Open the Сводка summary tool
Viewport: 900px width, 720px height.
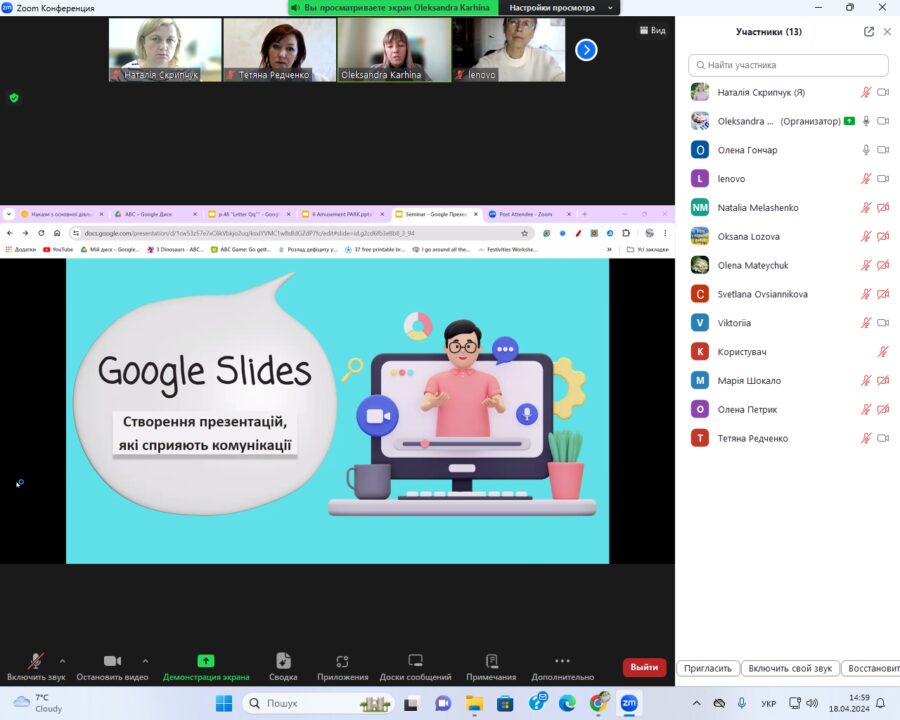point(283,667)
